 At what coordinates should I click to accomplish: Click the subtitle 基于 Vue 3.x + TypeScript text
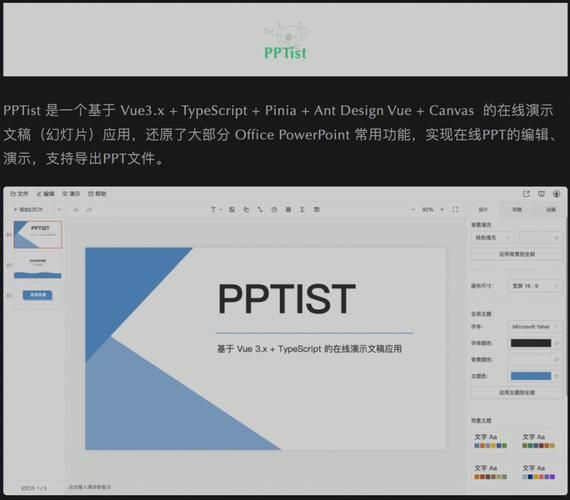(x=309, y=349)
